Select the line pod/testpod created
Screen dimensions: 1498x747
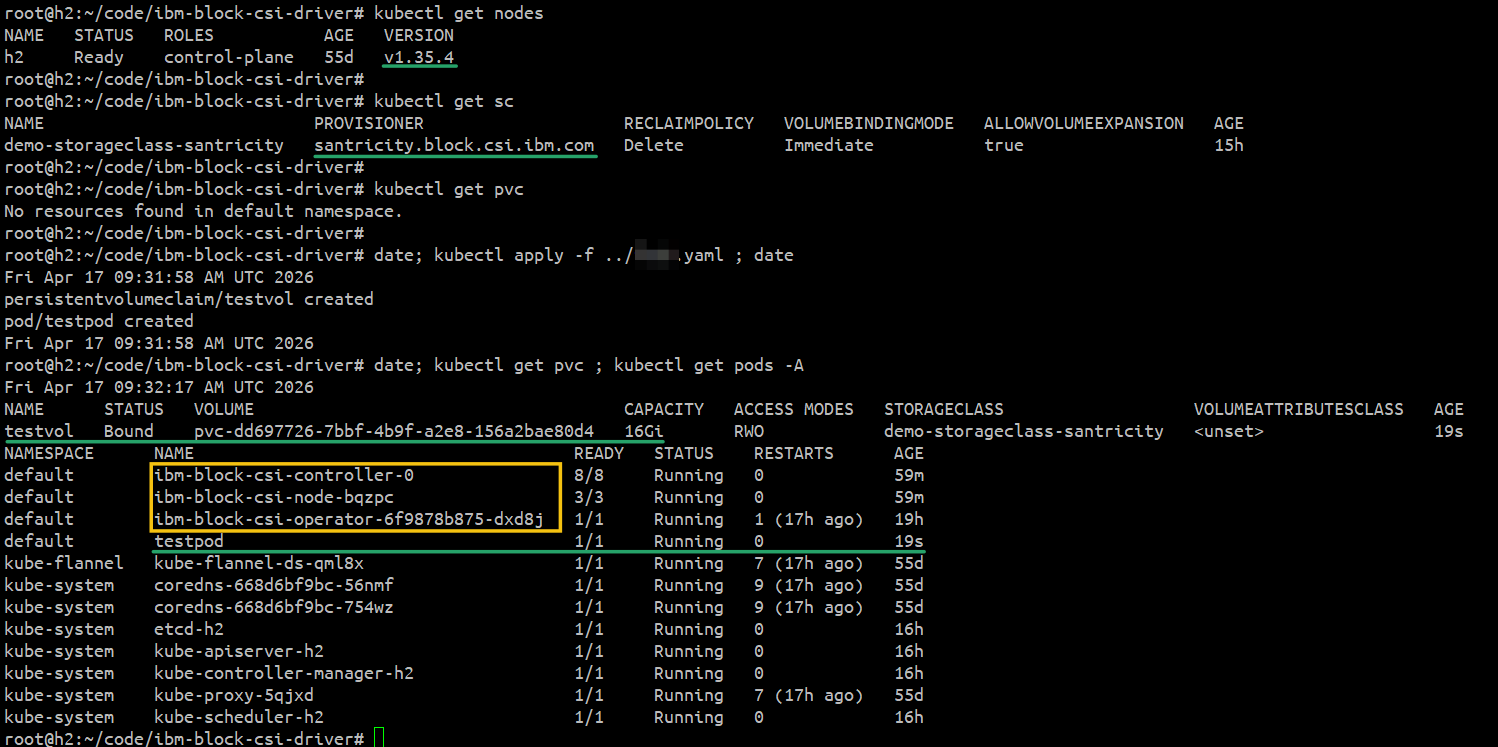[x=99, y=321]
